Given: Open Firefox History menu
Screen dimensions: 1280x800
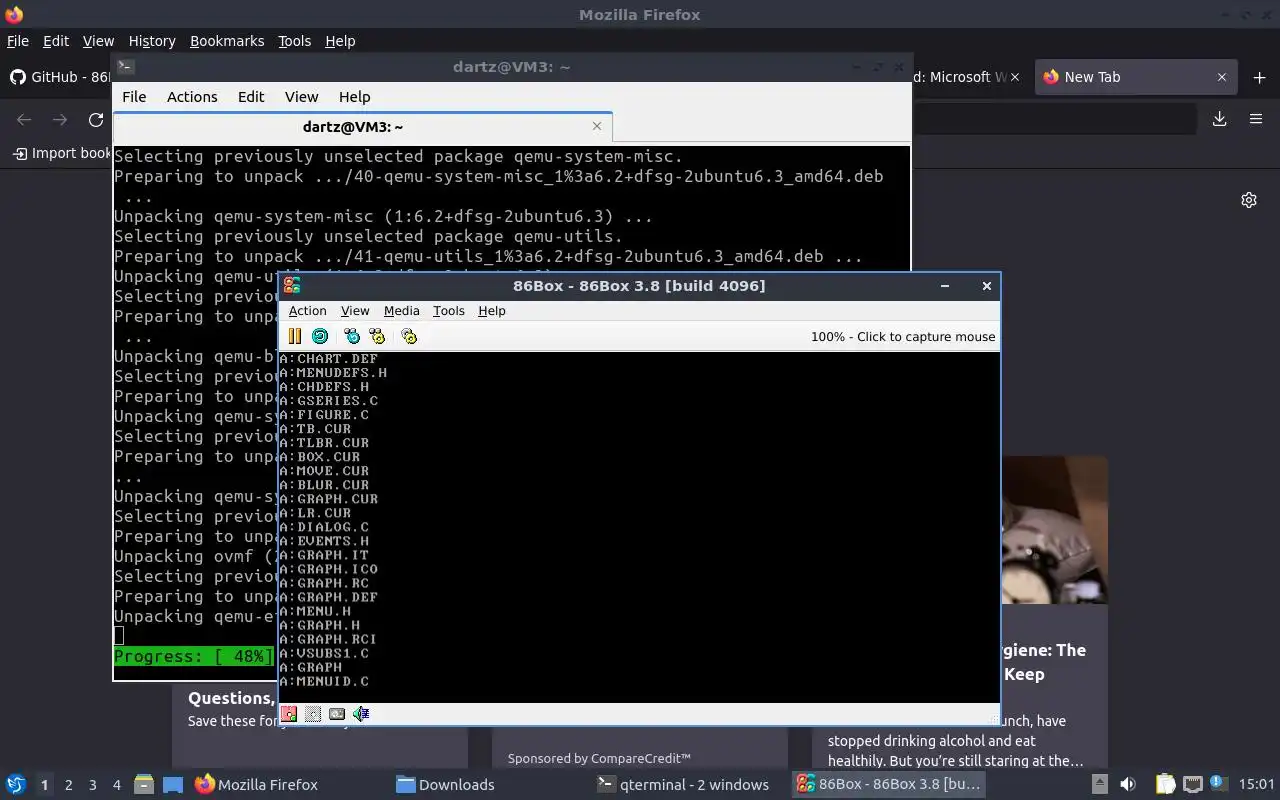Looking at the screenshot, I should point(152,41).
